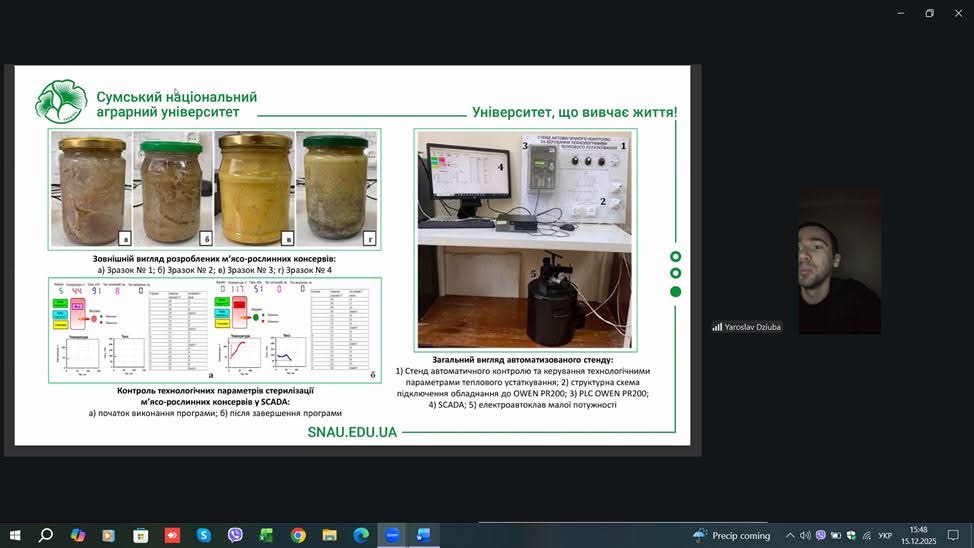974x548 pixels.
Task: Switch the УКР input language indicator
Action: click(x=885, y=536)
